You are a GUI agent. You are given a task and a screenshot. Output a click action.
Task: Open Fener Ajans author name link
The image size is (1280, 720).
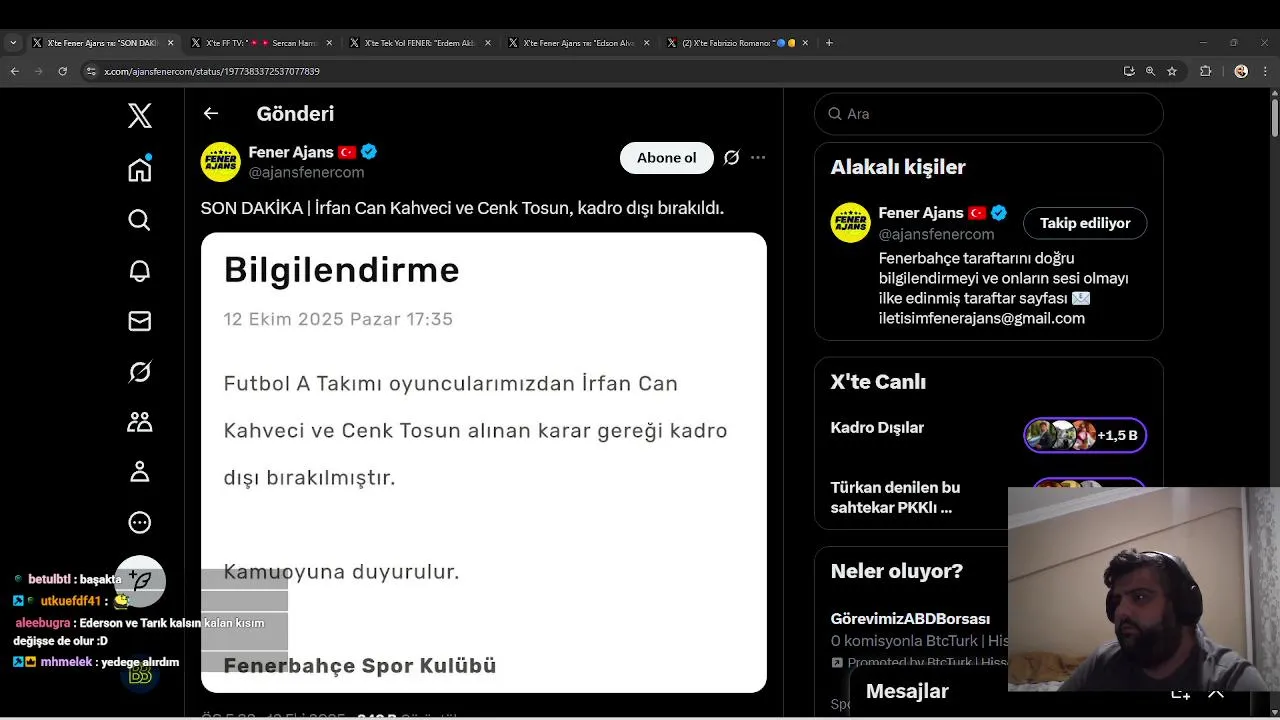click(x=291, y=152)
